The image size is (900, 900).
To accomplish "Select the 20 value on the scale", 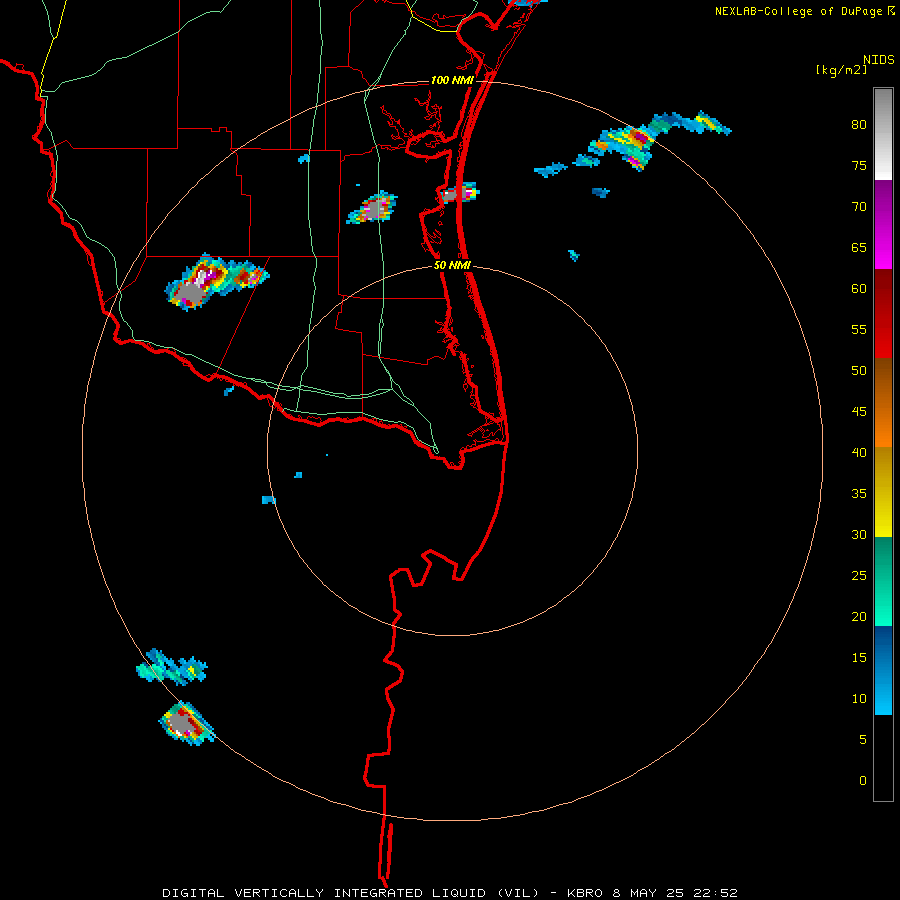I will (859, 616).
